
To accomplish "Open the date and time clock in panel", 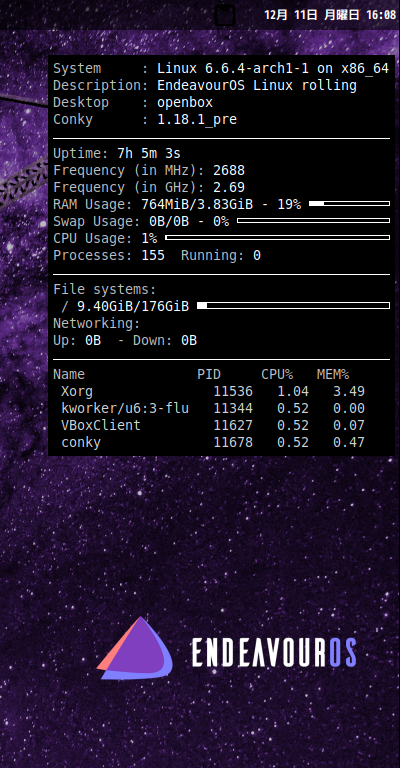I will click(x=330, y=15).
